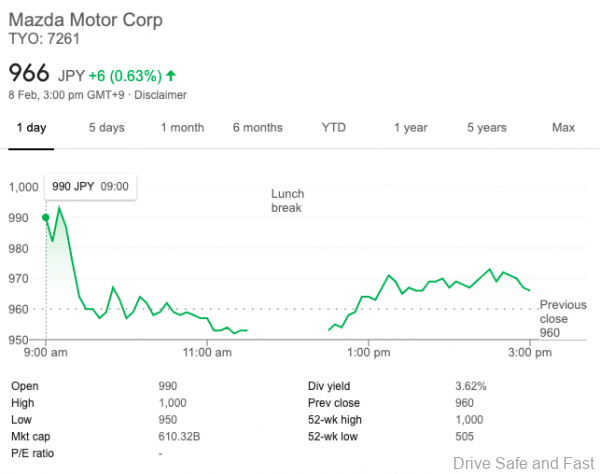The height and width of the screenshot is (474, 600).
Task: Click the Drive Safe and Fast watermark
Action: point(523,463)
